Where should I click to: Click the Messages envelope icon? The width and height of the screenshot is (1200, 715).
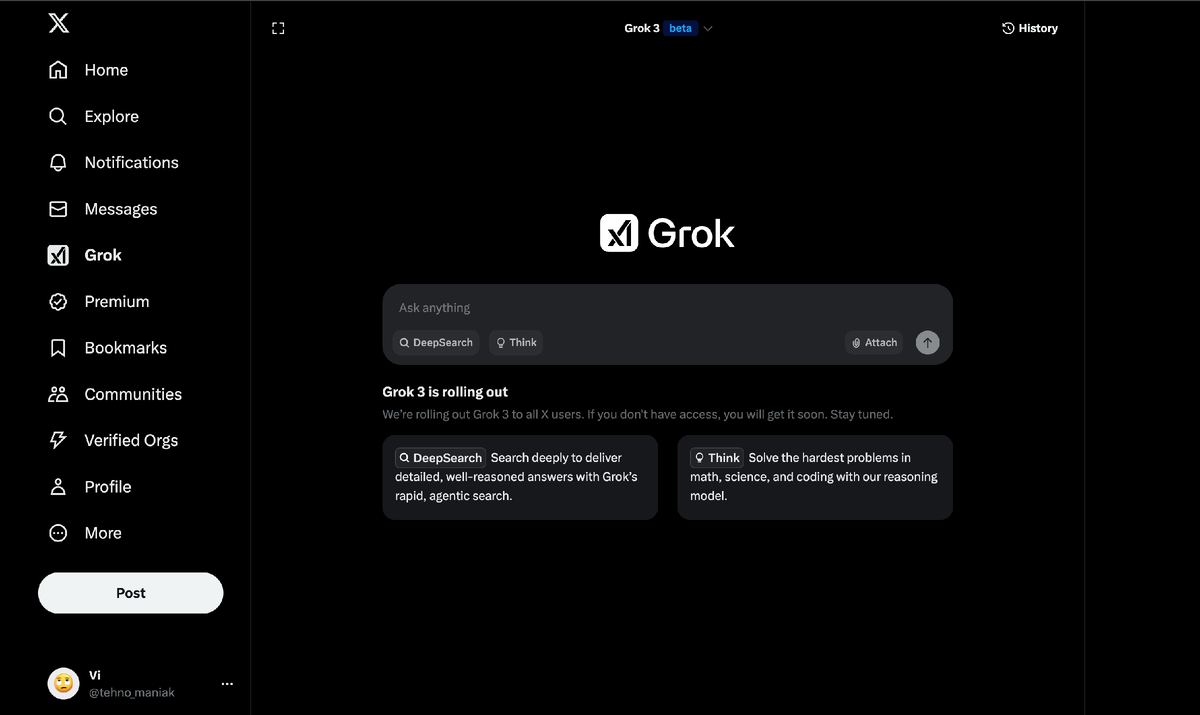58,209
